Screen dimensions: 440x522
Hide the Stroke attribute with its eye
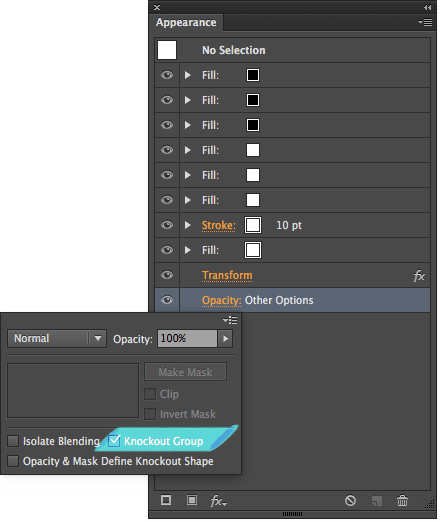pos(167,225)
